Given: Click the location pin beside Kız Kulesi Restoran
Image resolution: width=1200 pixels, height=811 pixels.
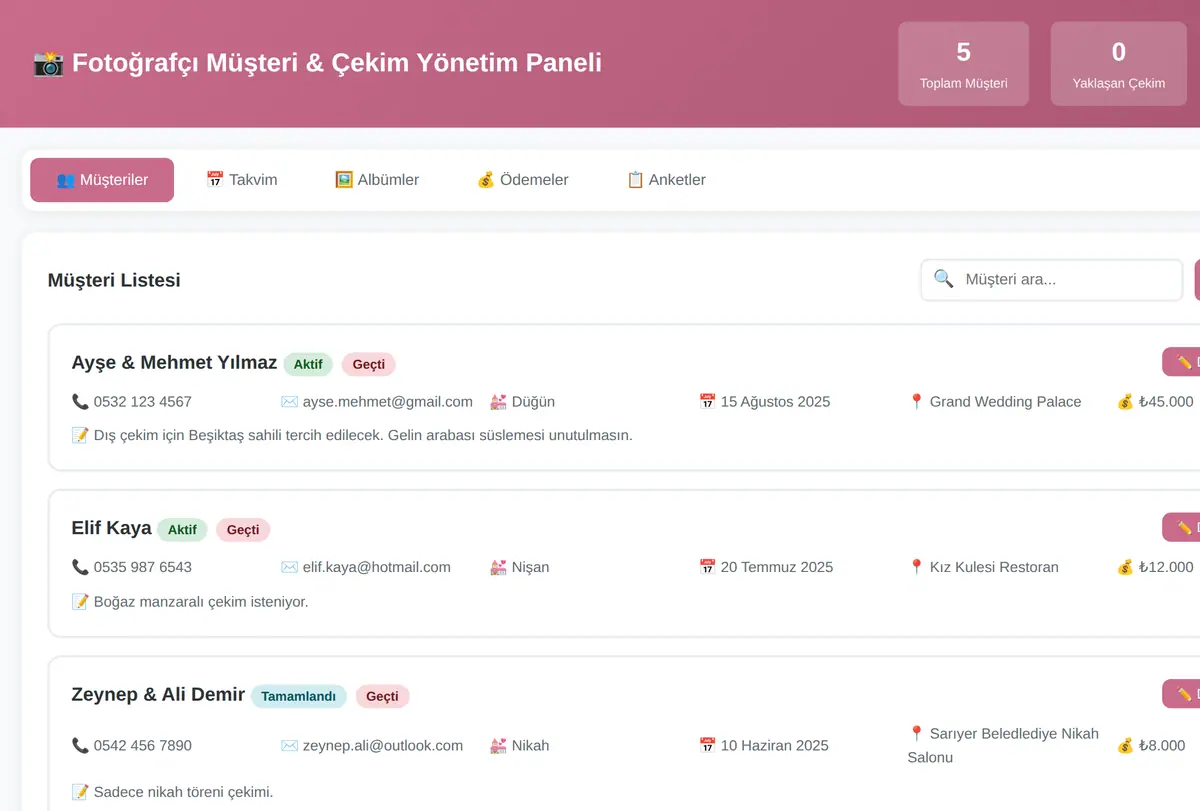Looking at the screenshot, I should tap(916, 567).
